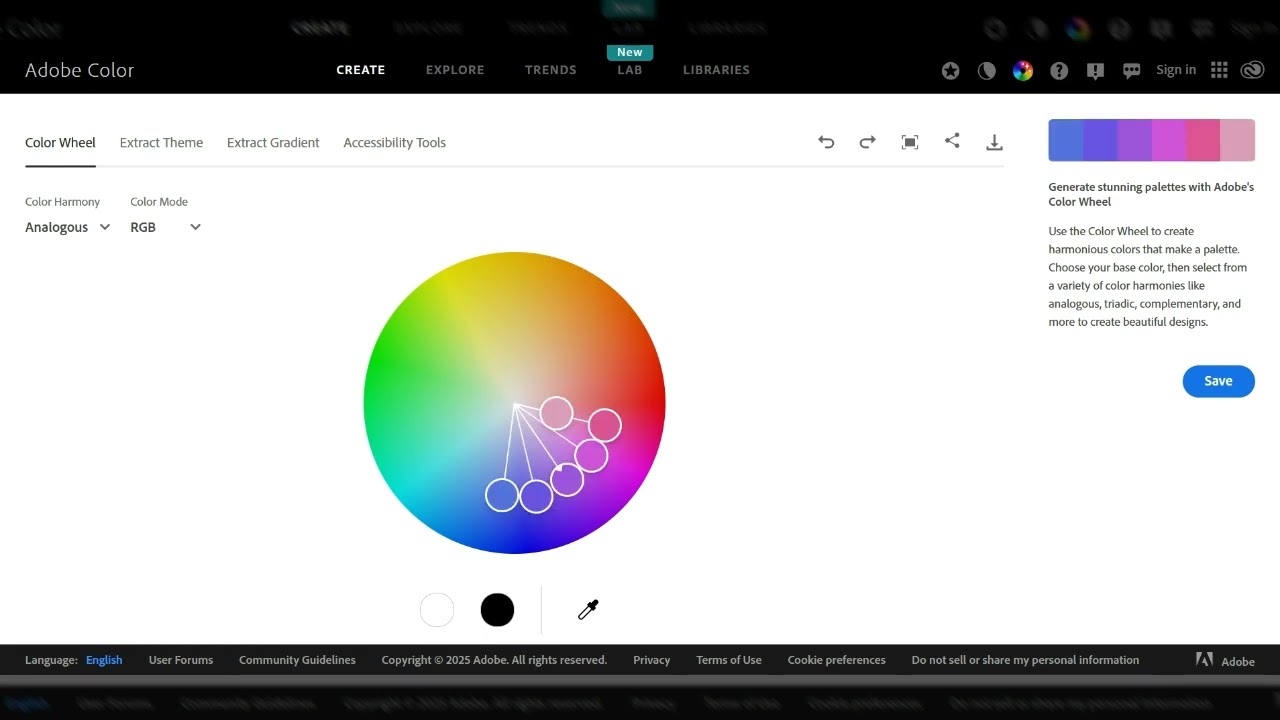Viewport: 1280px width, 720px height.
Task: Open the Extract Theme tab
Action: click(x=161, y=143)
